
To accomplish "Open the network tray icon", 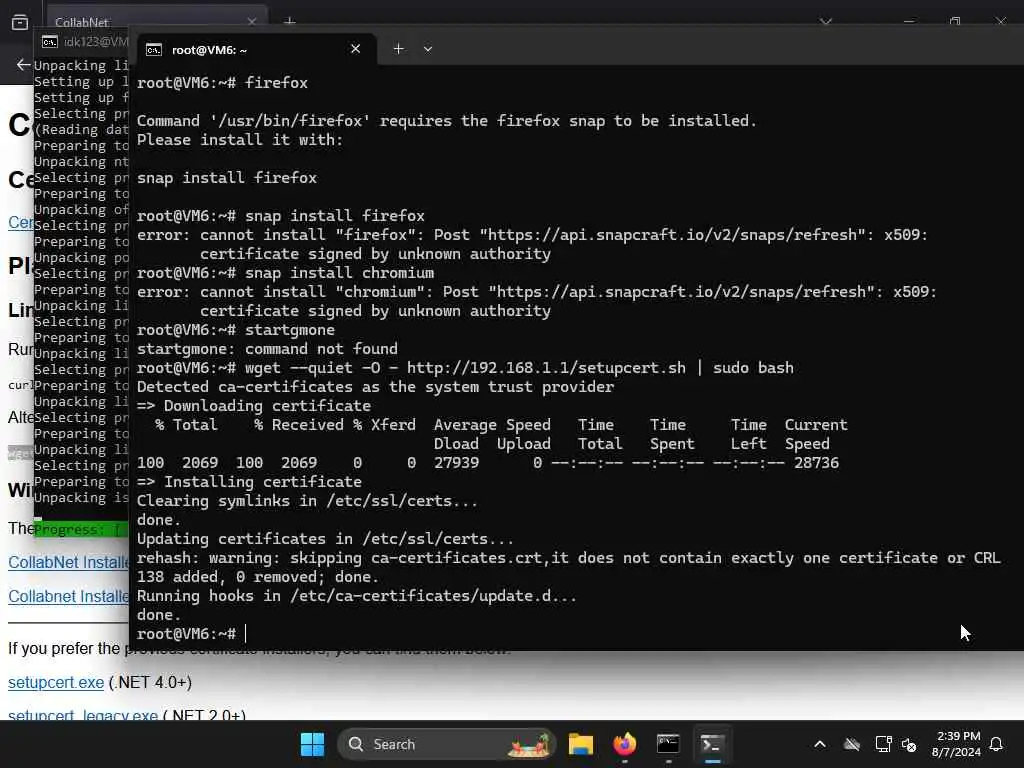I will pyautogui.click(x=883, y=744).
